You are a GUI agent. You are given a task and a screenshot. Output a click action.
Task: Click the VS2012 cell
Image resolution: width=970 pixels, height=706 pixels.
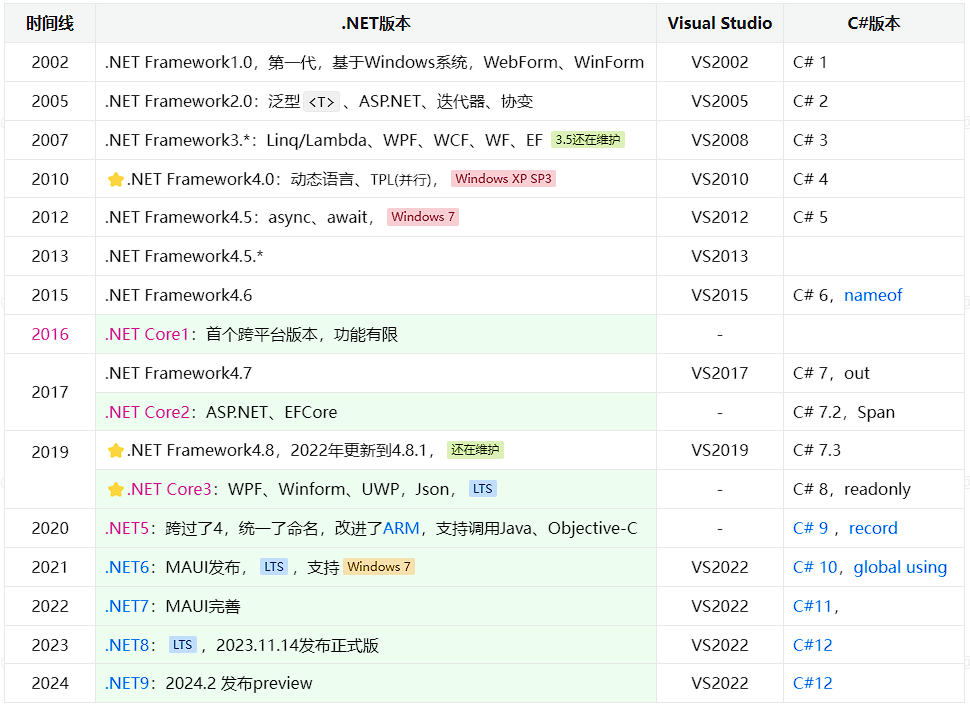coord(720,218)
